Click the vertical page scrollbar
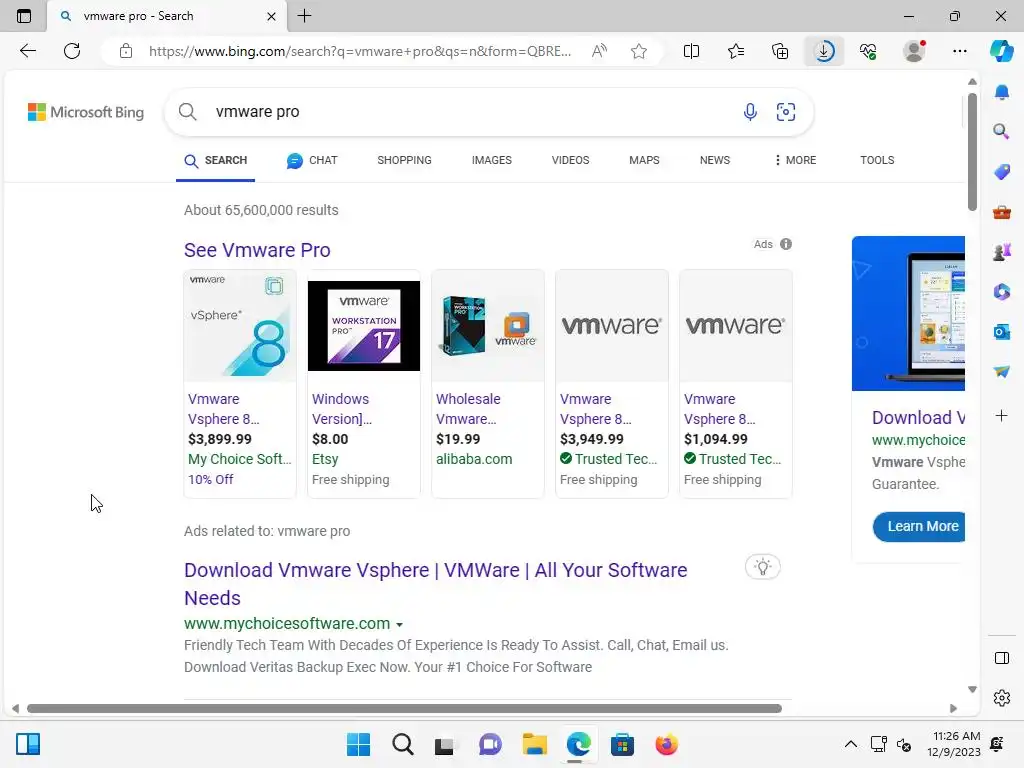 coord(972,152)
